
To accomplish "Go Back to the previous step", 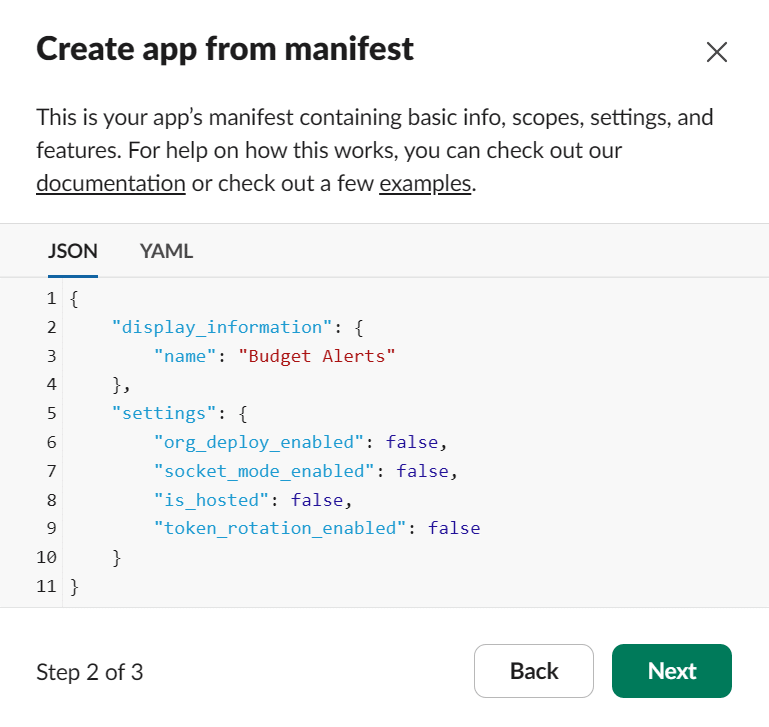I will tap(534, 671).
